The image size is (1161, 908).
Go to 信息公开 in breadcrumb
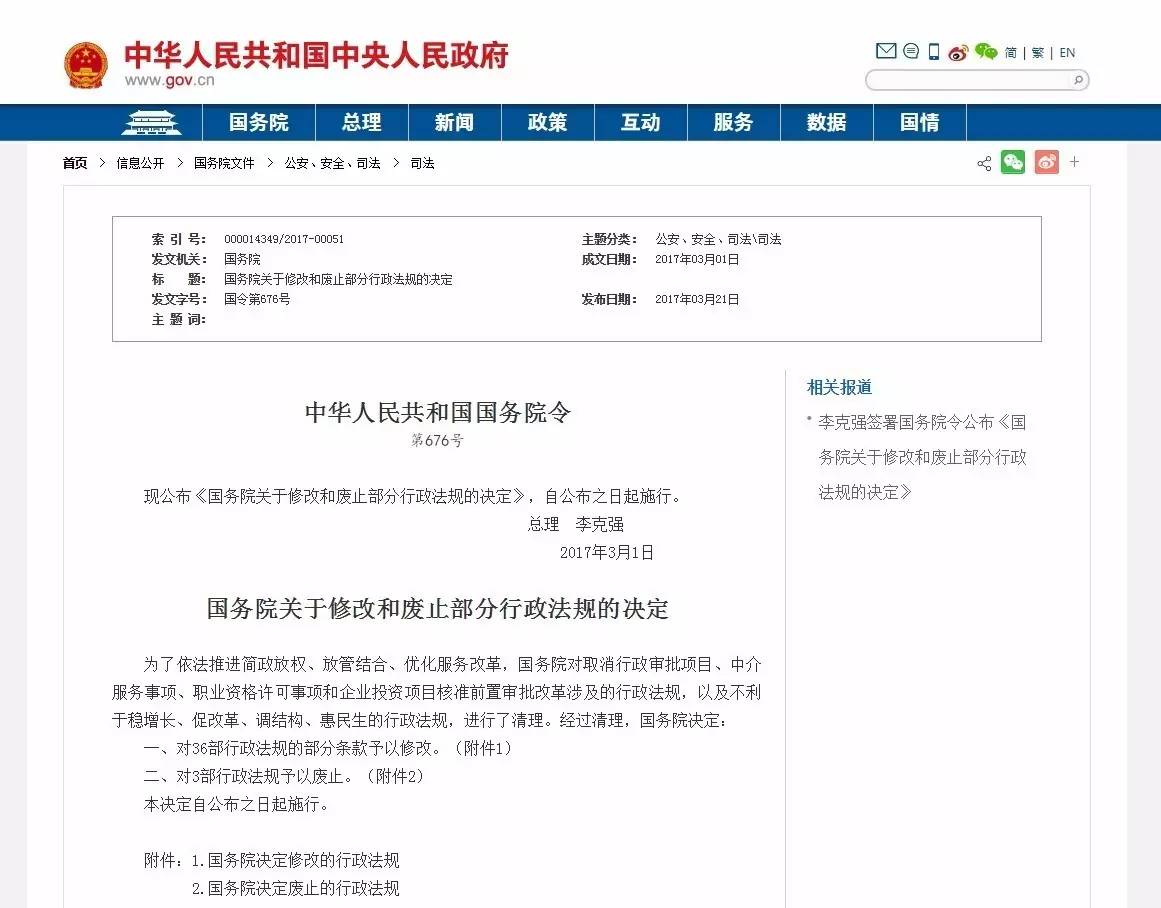tap(140, 163)
